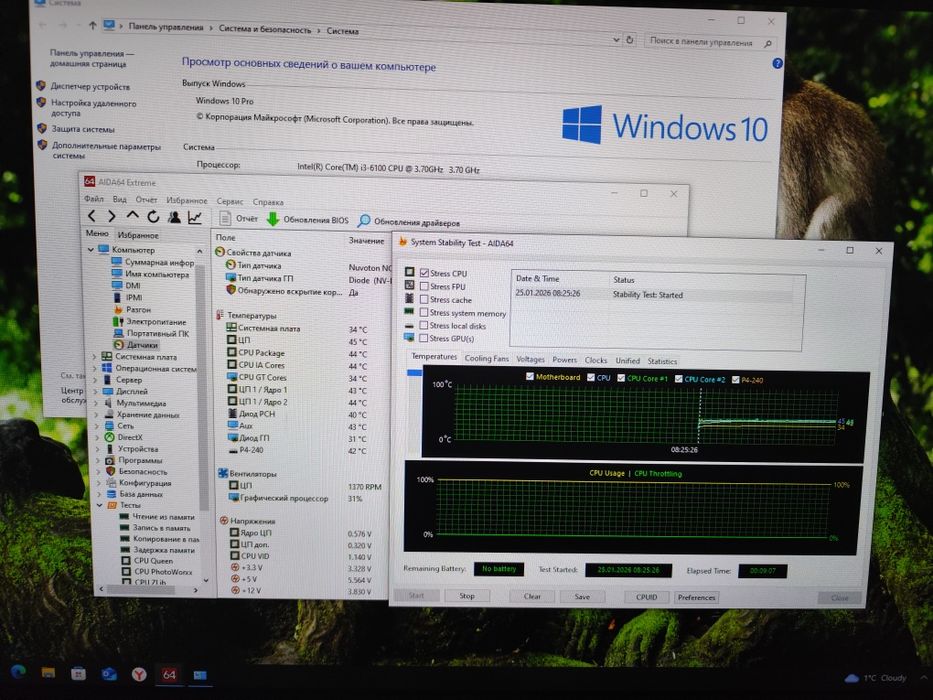Collapse the Компьютер tree node

tap(90, 249)
